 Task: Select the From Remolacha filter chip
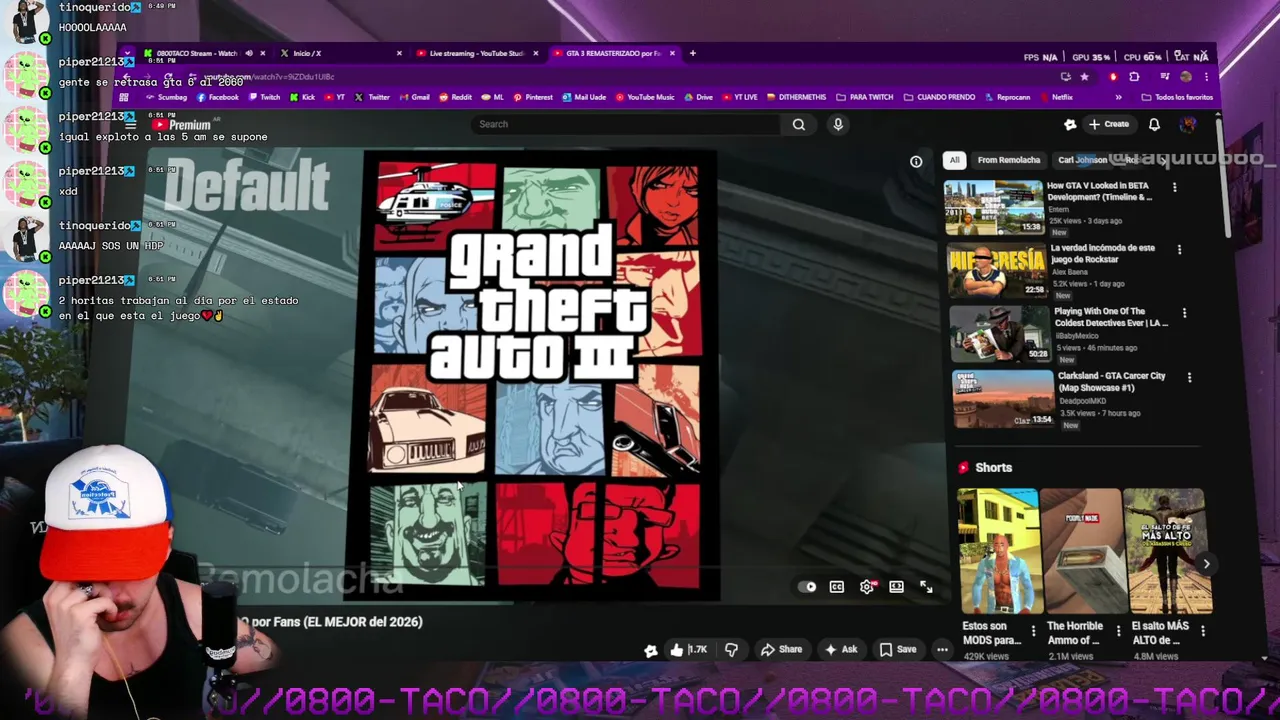1008,160
